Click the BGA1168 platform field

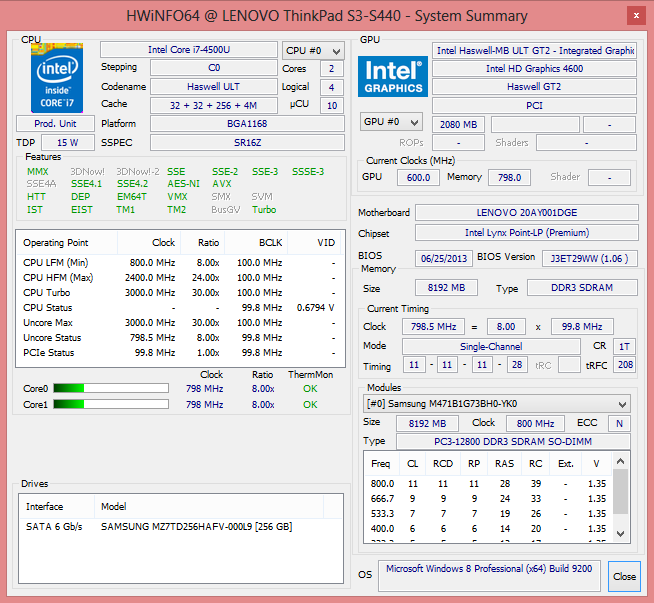click(x=247, y=123)
